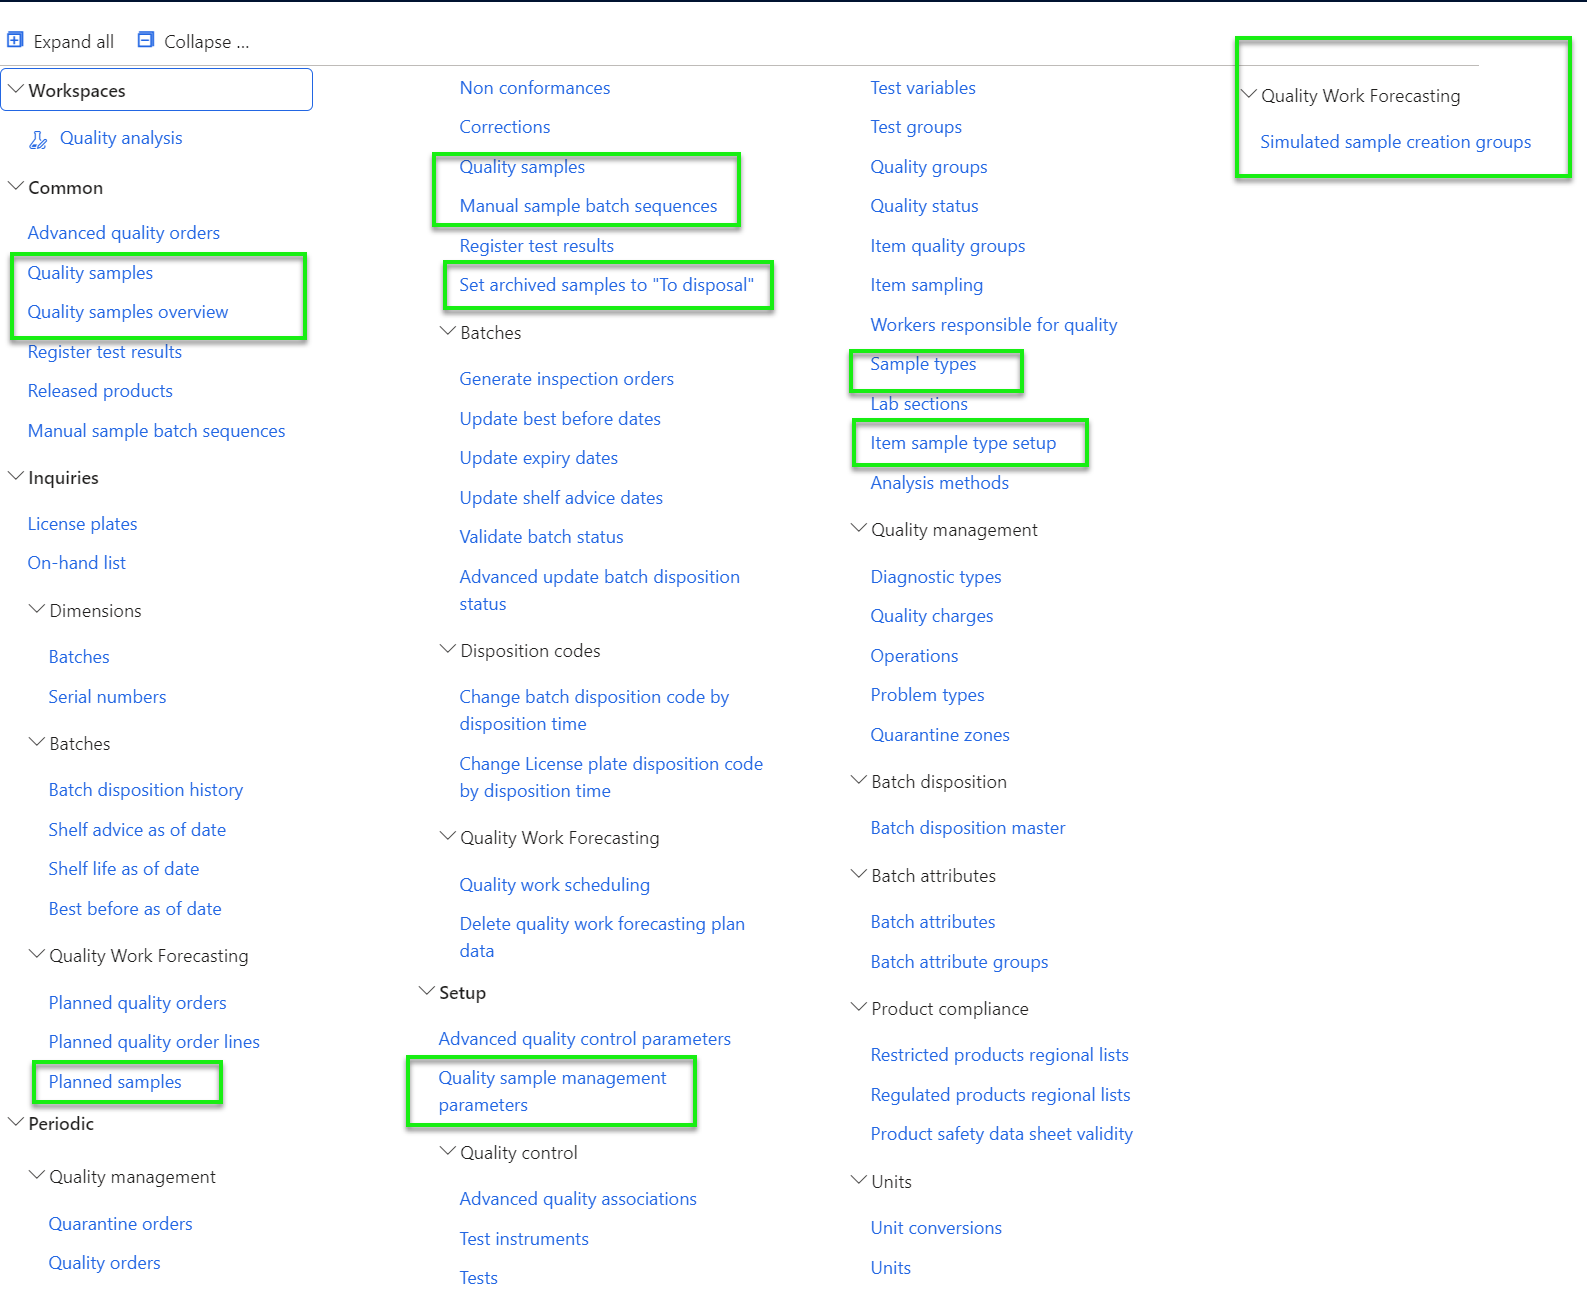Screen dimensions: 1587x1316
Task: Open Advanced quality associations
Action: (x=578, y=1199)
